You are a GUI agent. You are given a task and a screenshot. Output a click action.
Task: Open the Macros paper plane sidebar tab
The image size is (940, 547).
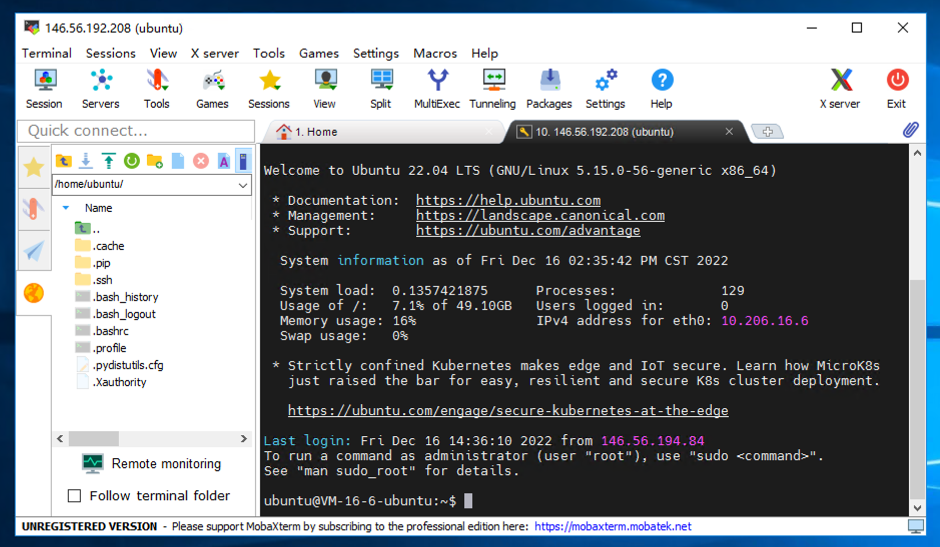click(x=34, y=251)
